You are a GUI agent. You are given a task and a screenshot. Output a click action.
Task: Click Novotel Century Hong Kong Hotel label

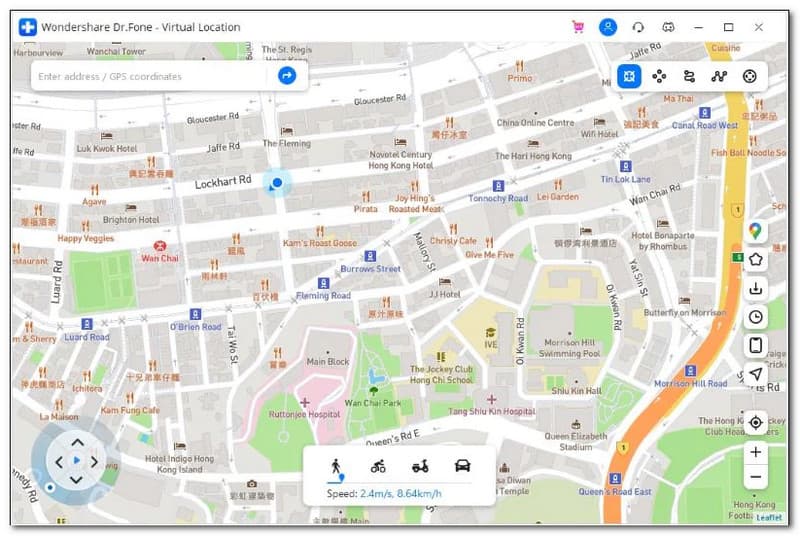click(401, 160)
